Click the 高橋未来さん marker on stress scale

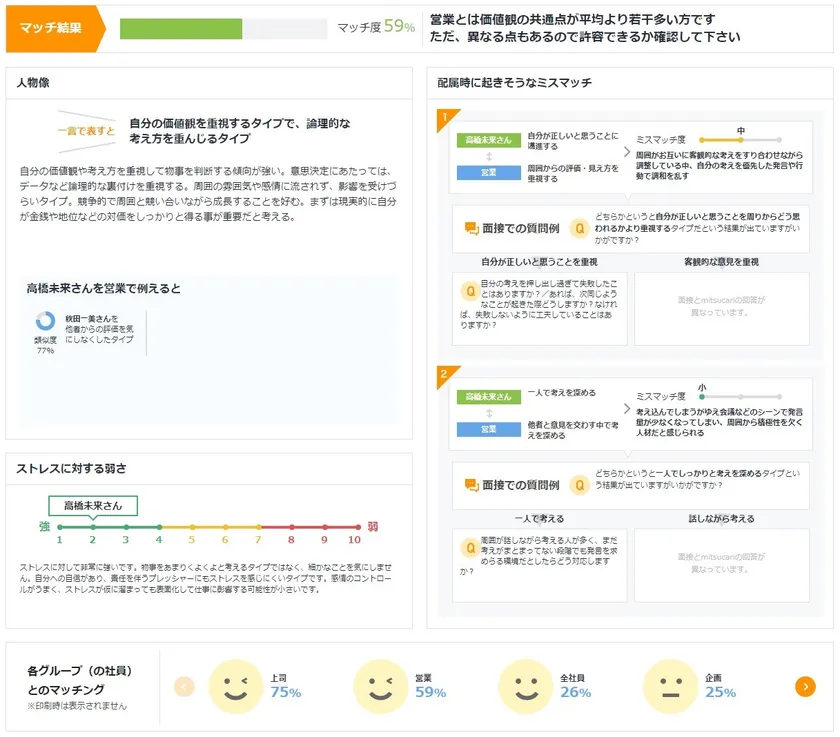[x=93, y=506]
